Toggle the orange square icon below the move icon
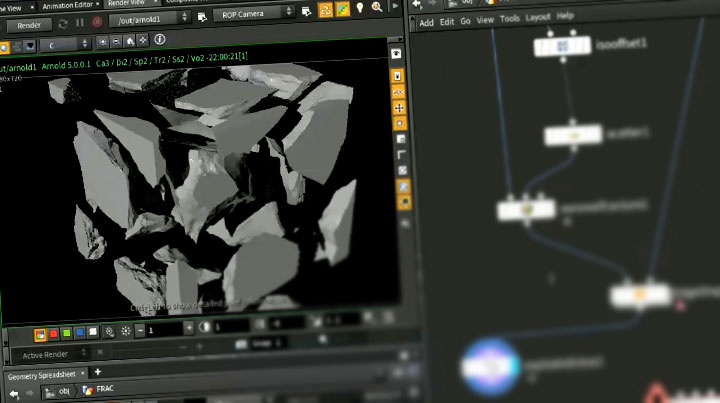This screenshot has width=720, height=403. click(400, 123)
